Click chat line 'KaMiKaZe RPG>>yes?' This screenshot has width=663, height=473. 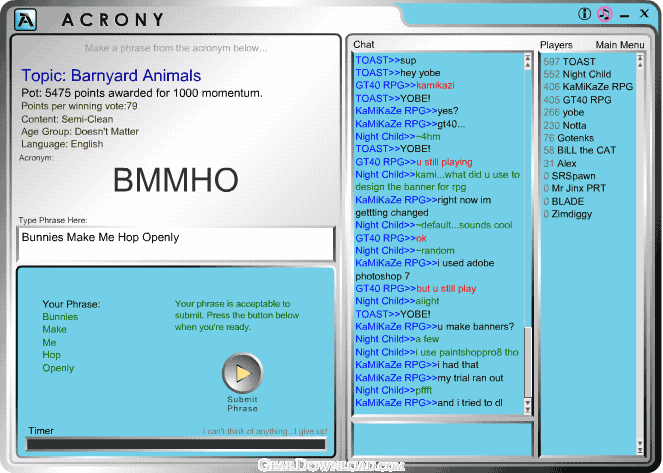[407, 111]
